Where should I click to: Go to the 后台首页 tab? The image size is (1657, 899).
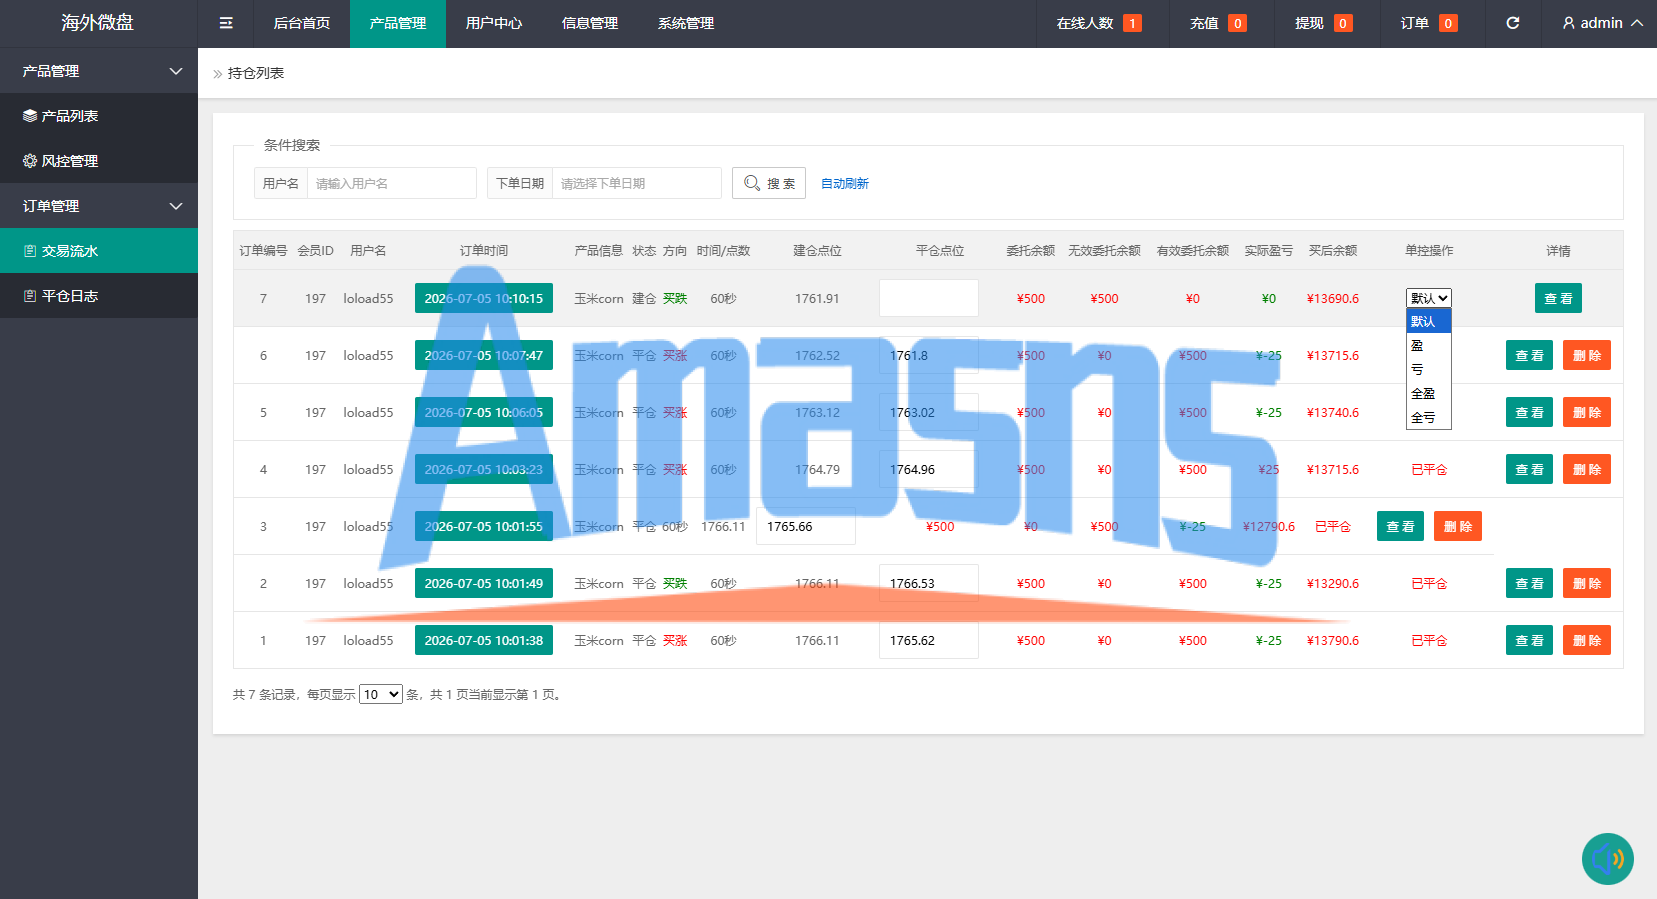302,23
